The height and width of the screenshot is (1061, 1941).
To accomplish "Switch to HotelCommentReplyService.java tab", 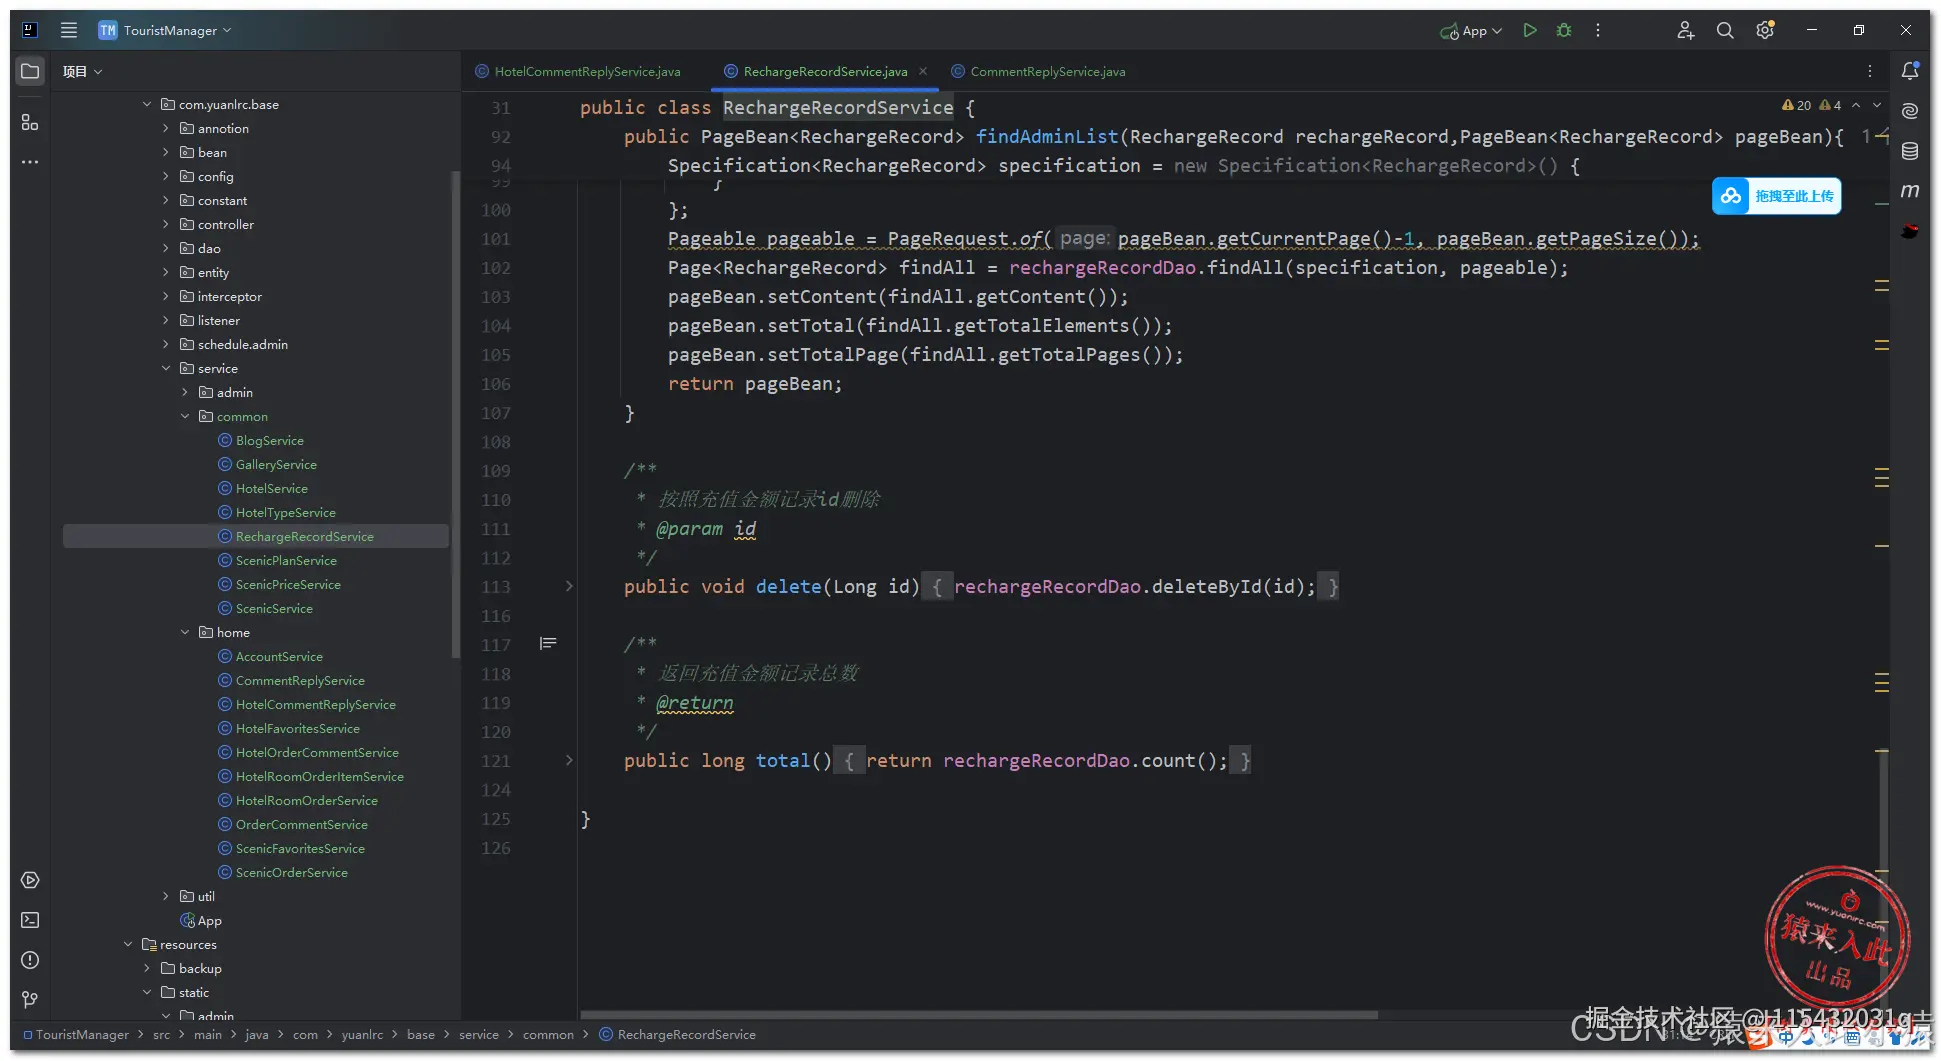I will [x=578, y=71].
